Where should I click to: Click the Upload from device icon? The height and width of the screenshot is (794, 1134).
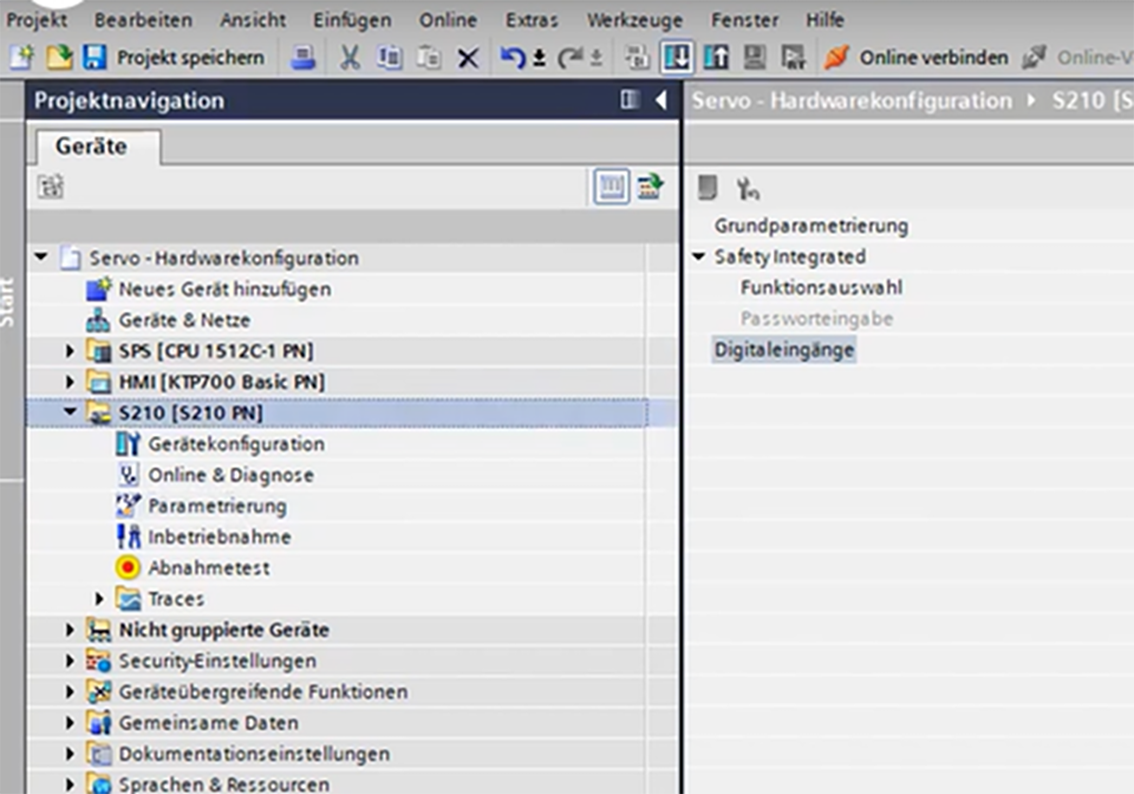tap(716, 57)
